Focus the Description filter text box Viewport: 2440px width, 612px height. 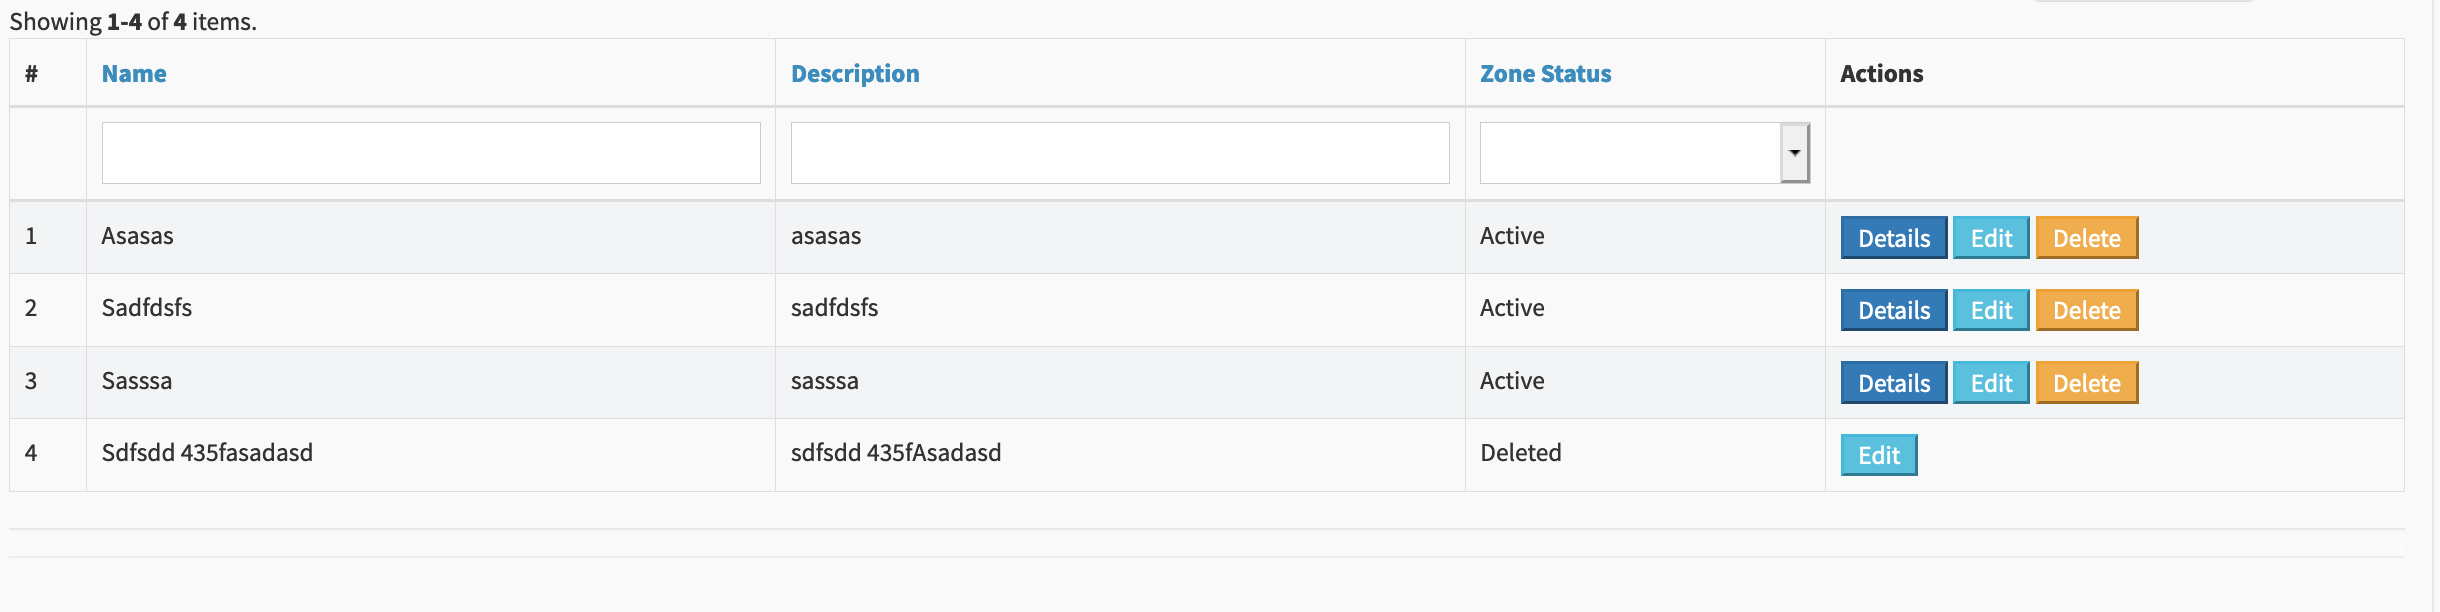[x=1120, y=153]
